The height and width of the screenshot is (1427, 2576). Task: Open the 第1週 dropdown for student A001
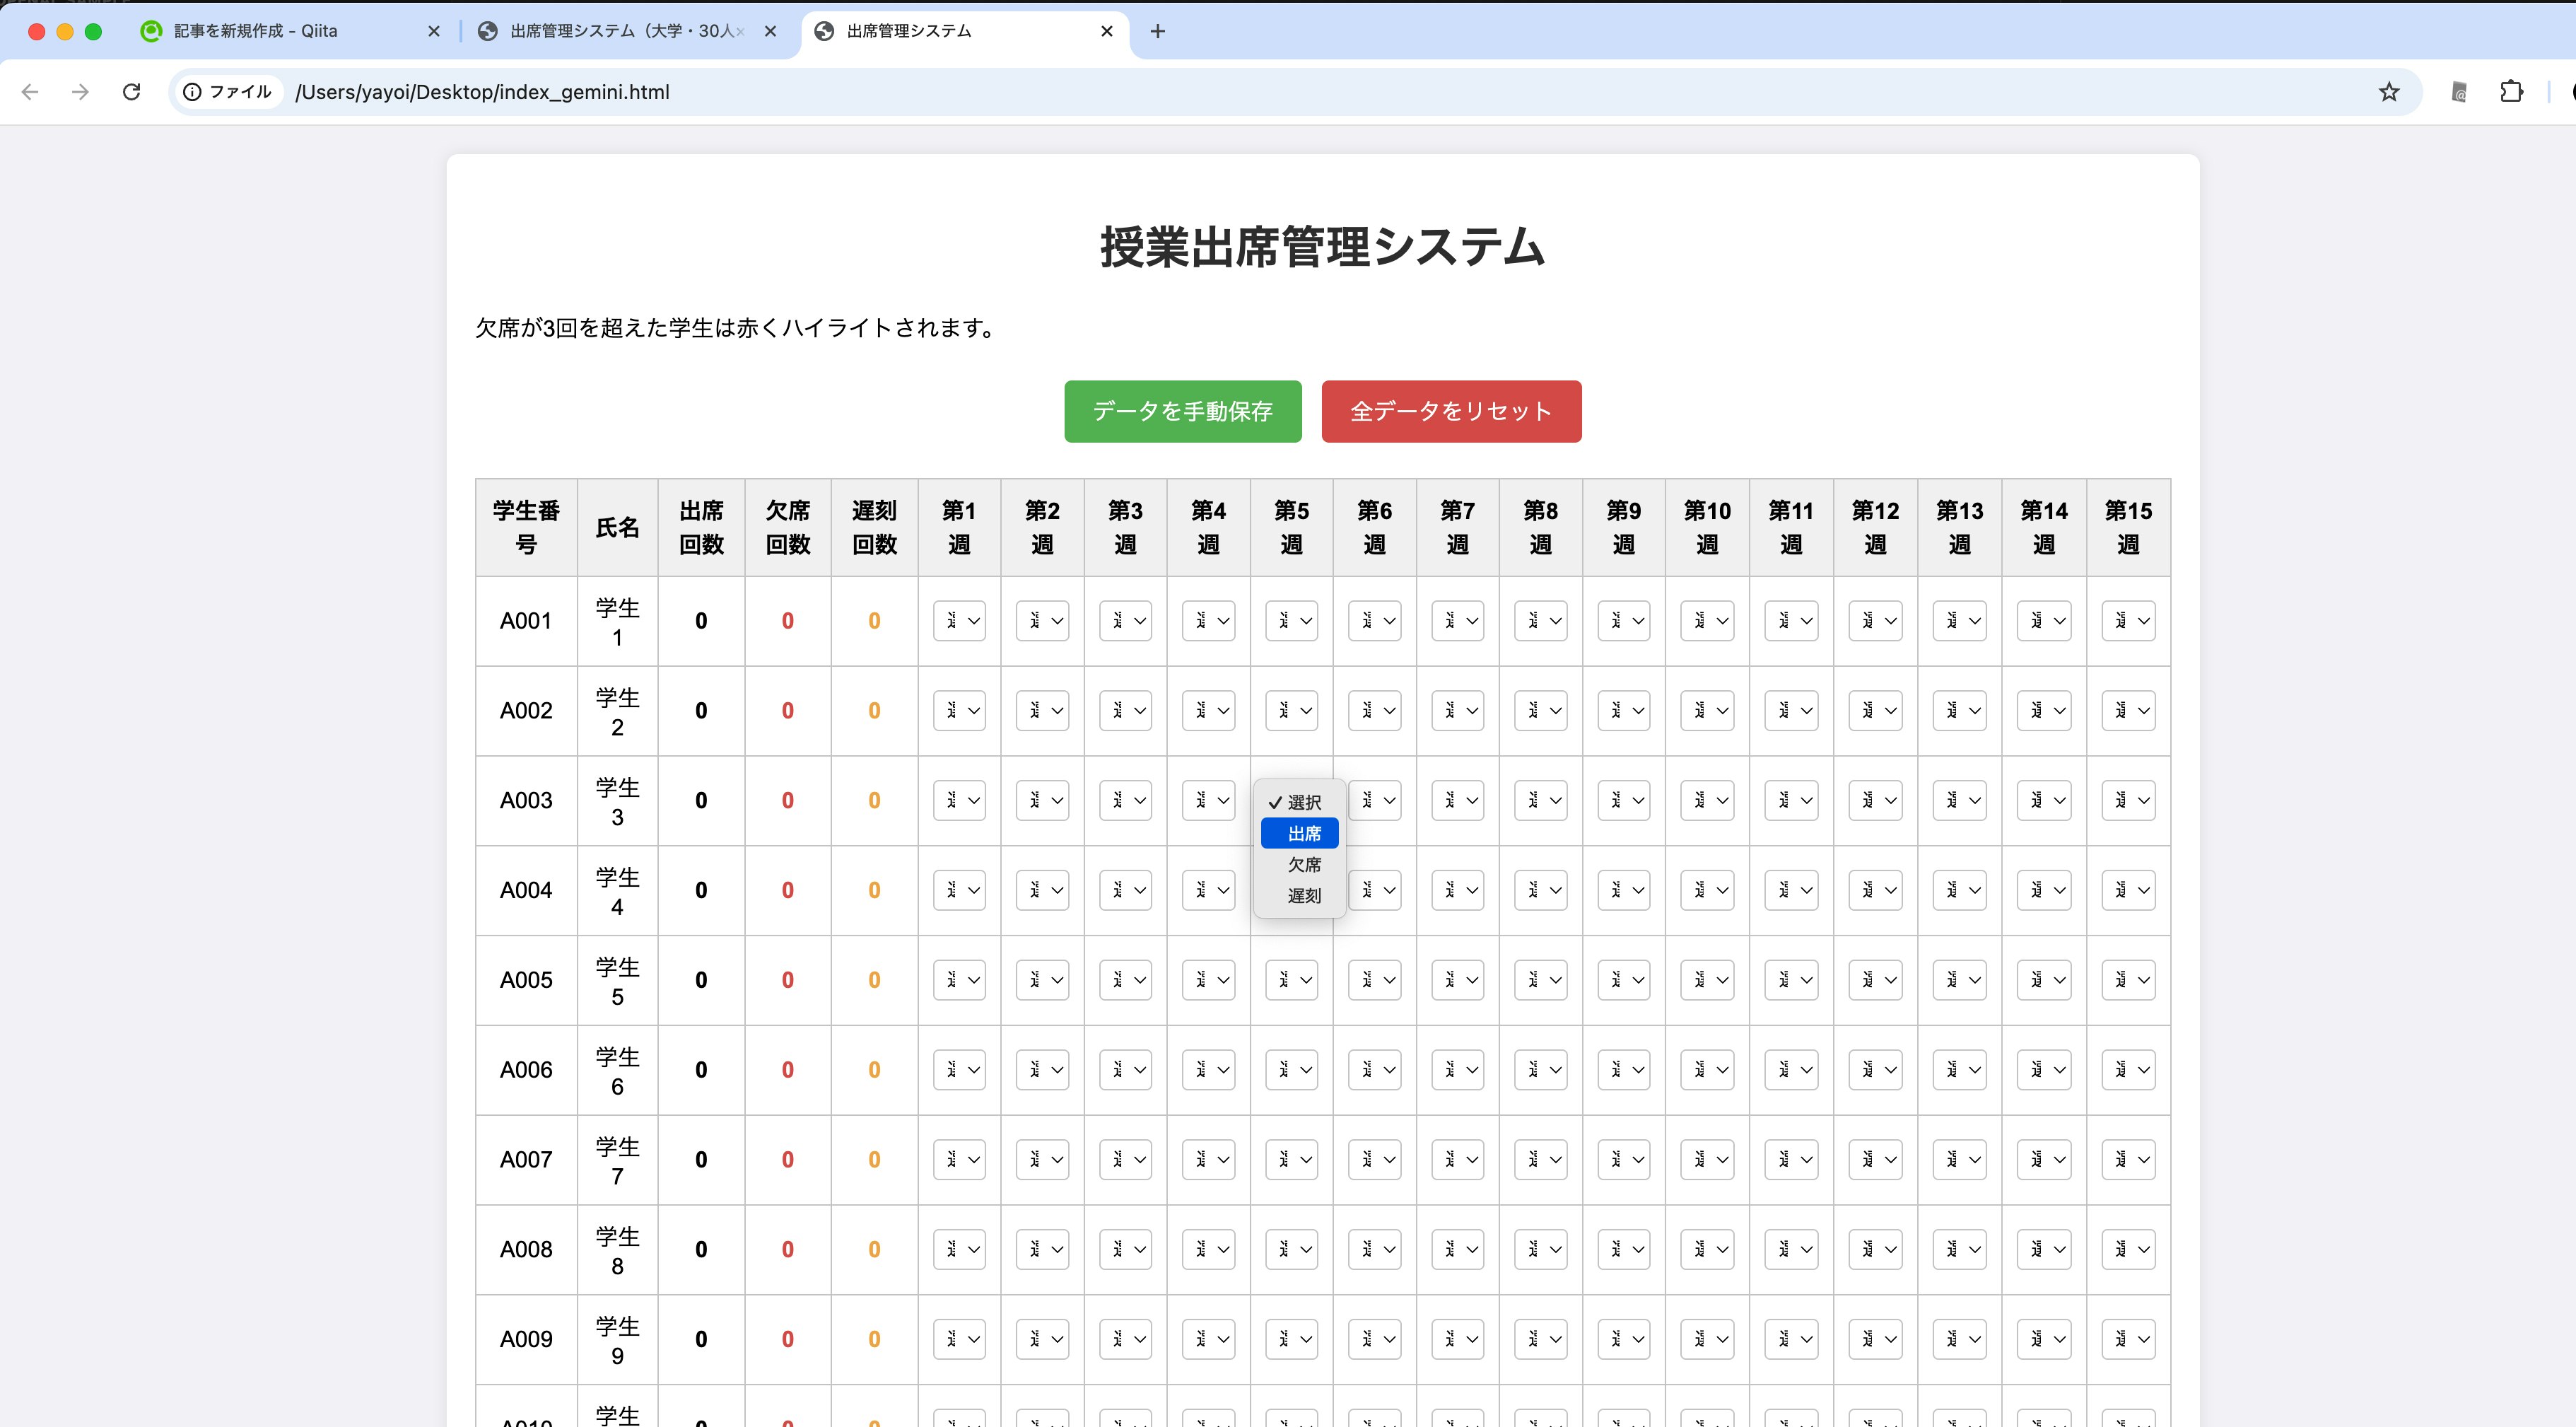coord(958,620)
